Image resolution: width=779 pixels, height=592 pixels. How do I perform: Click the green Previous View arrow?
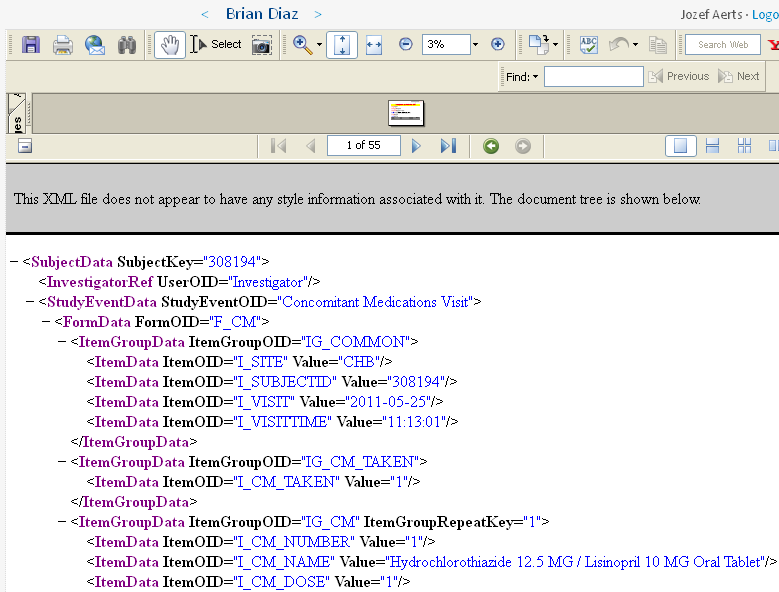tap(491, 146)
